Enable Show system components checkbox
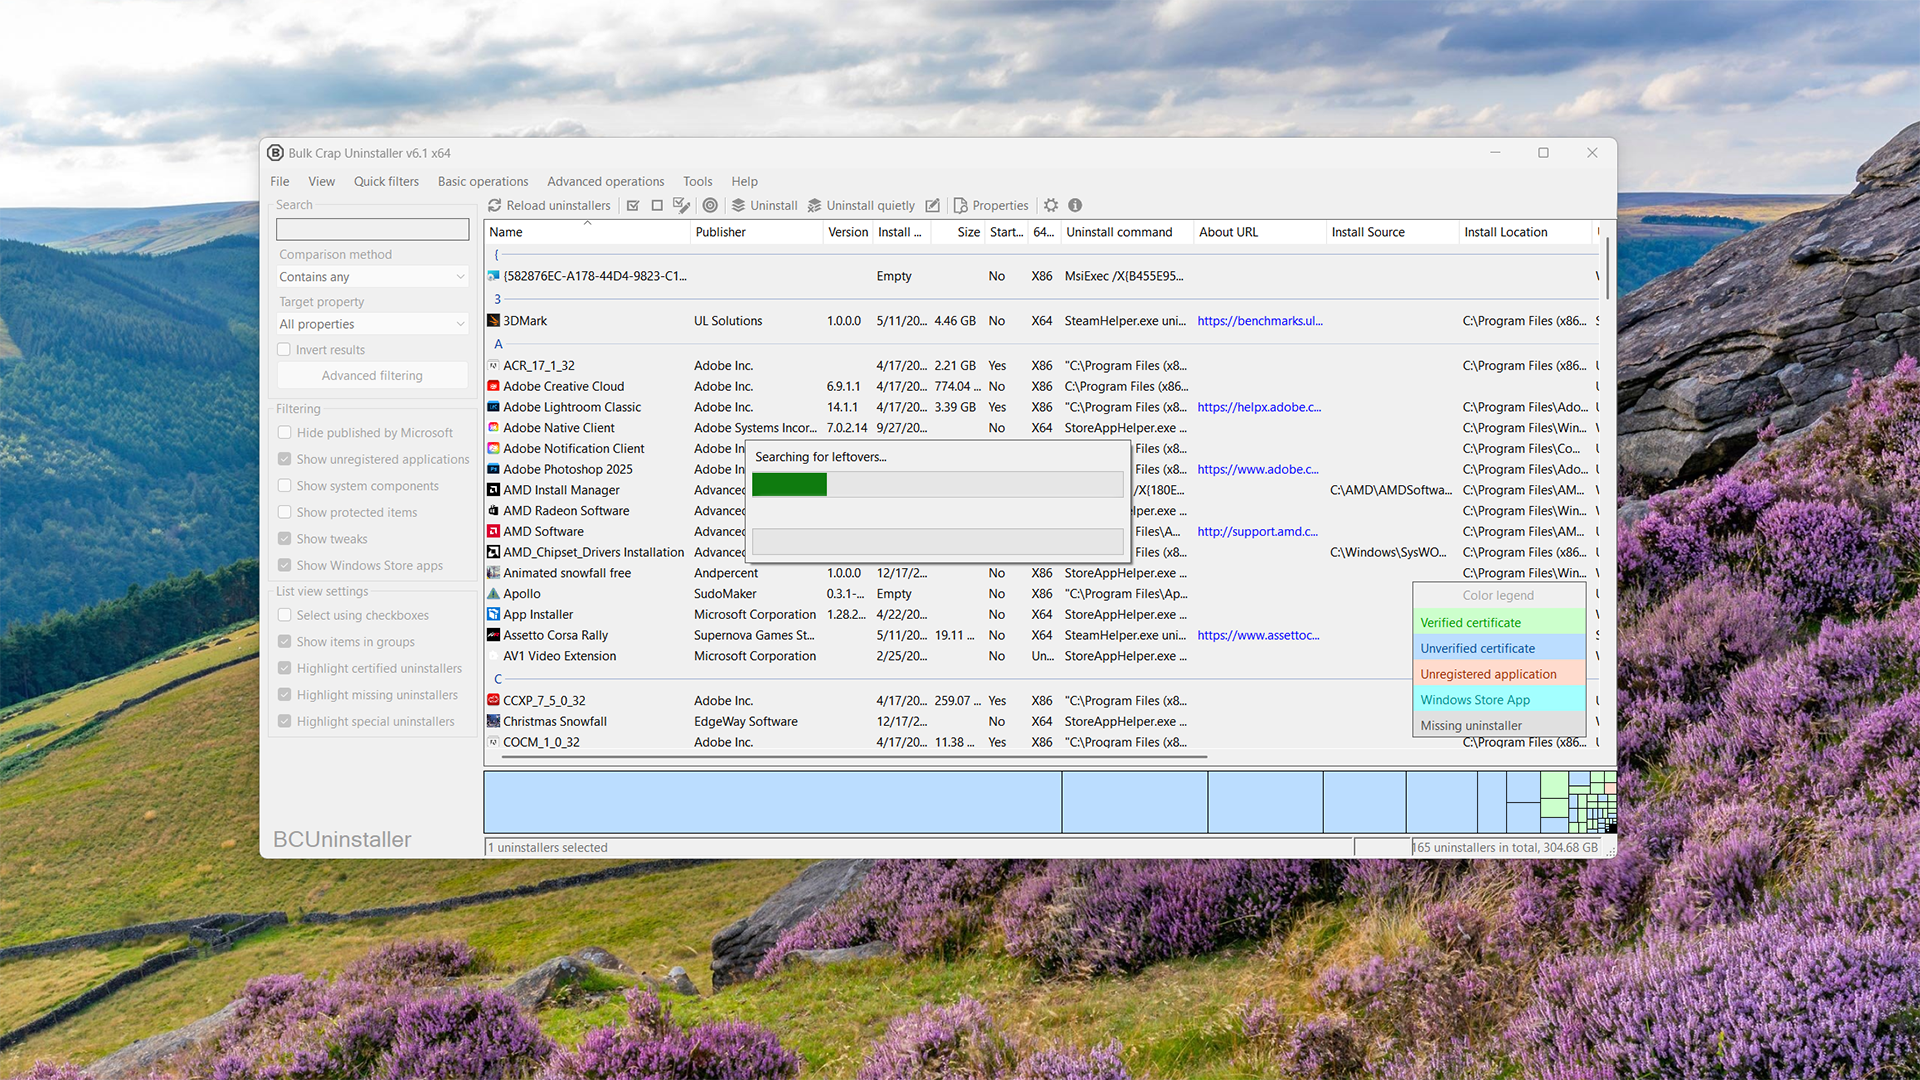The image size is (1920, 1080). pyautogui.click(x=285, y=486)
